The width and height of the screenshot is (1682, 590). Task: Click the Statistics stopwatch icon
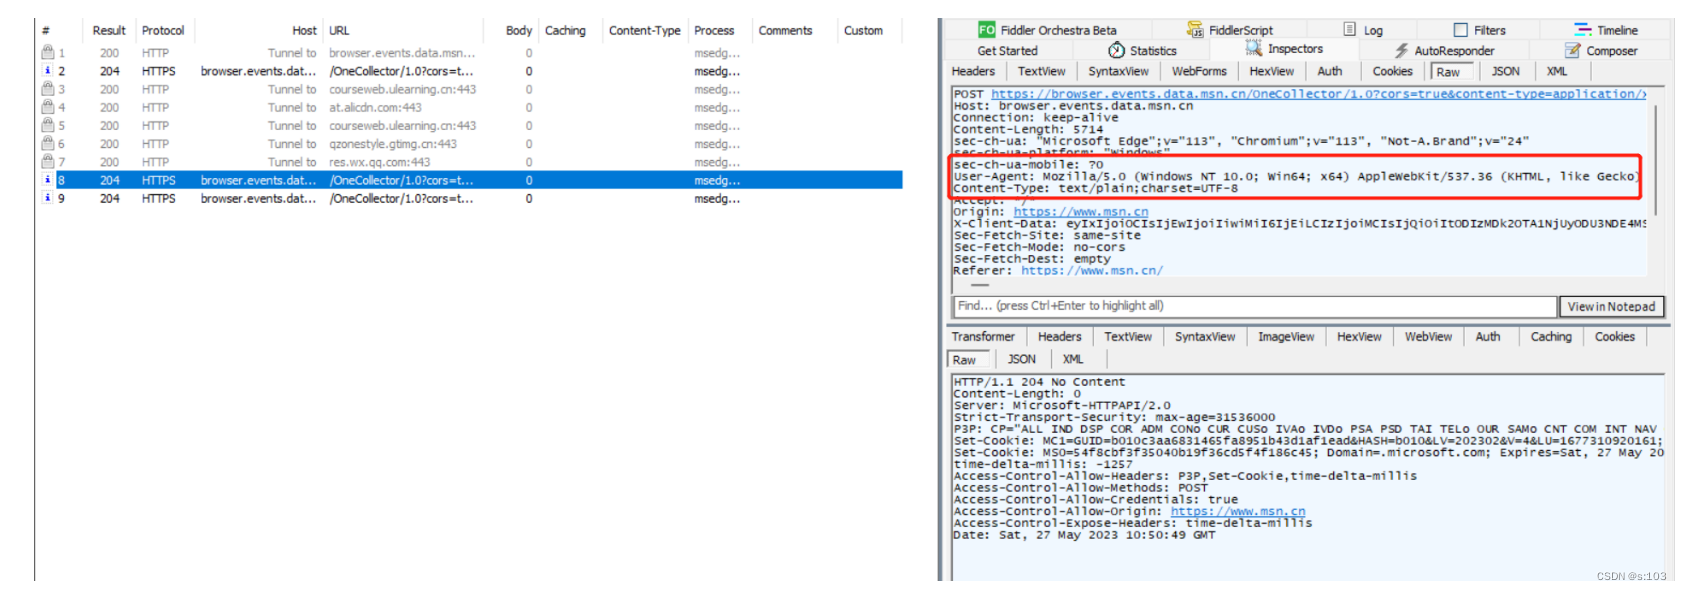1116,50
